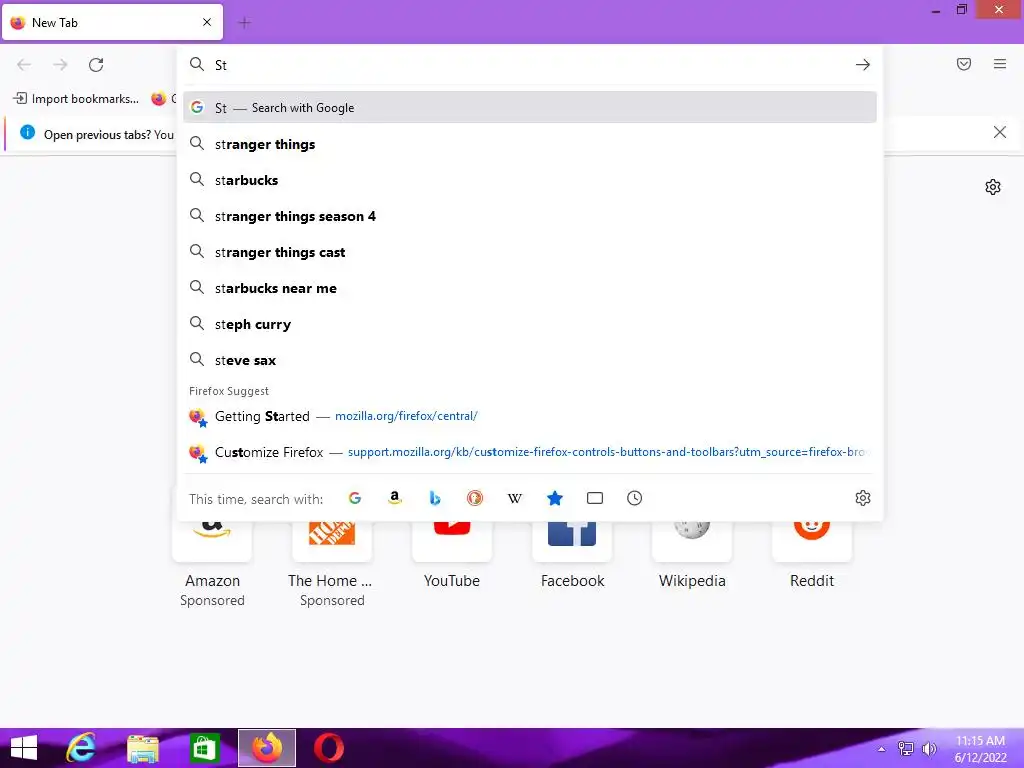Image resolution: width=1024 pixels, height=768 pixels.
Task: Choose 'stranger things cast' suggestion
Action: [530, 252]
